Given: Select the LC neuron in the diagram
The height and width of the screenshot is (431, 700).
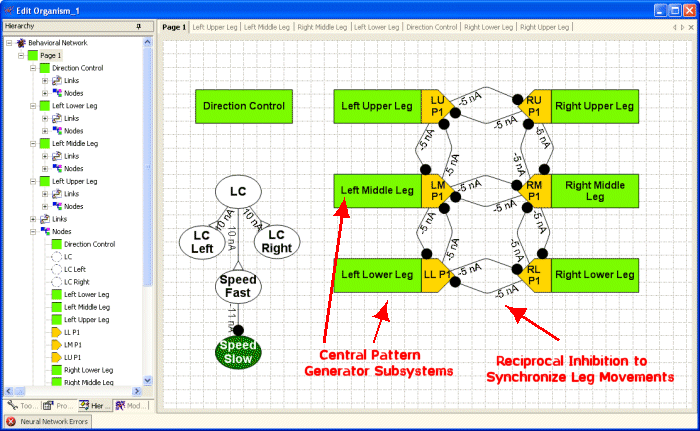Looking at the screenshot, I should (x=238, y=191).
